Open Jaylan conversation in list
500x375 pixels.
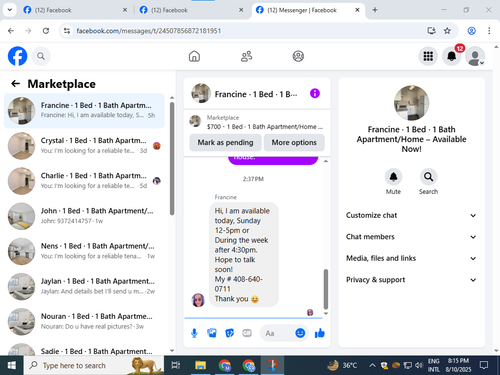point(84,286)
